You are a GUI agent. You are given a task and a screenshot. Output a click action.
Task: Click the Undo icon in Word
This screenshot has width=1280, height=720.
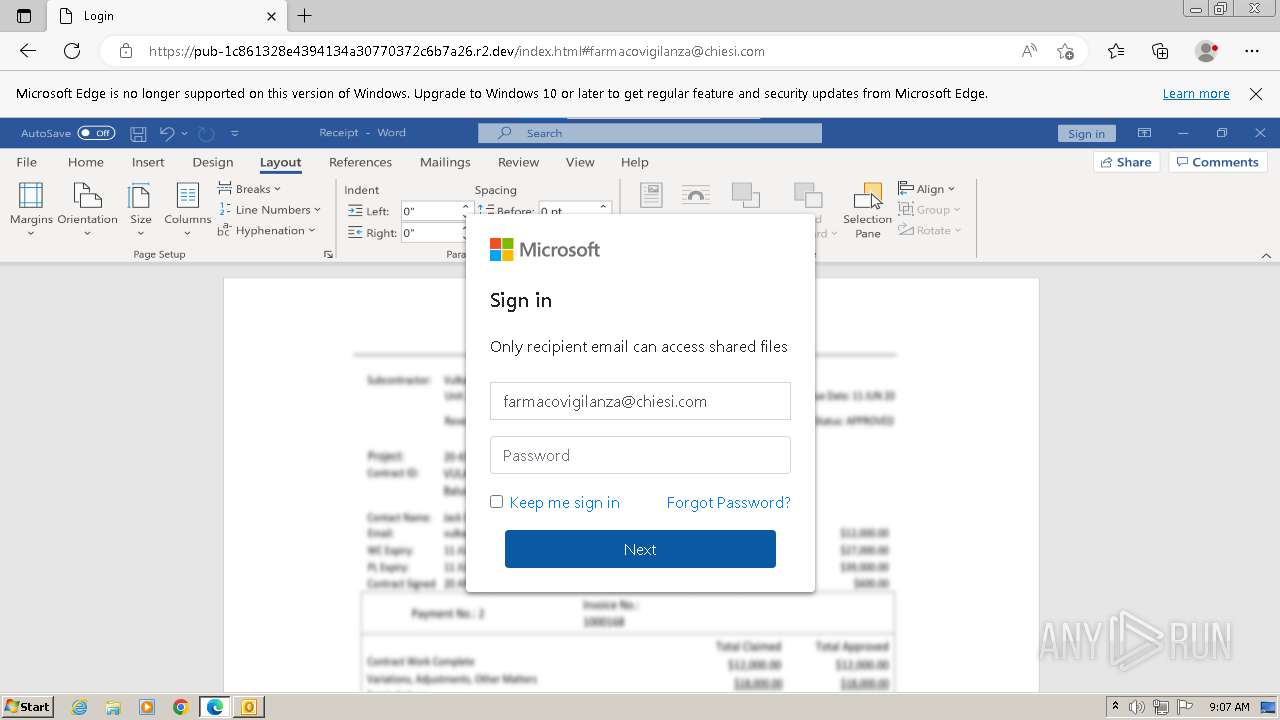click(x=167, y=133)
